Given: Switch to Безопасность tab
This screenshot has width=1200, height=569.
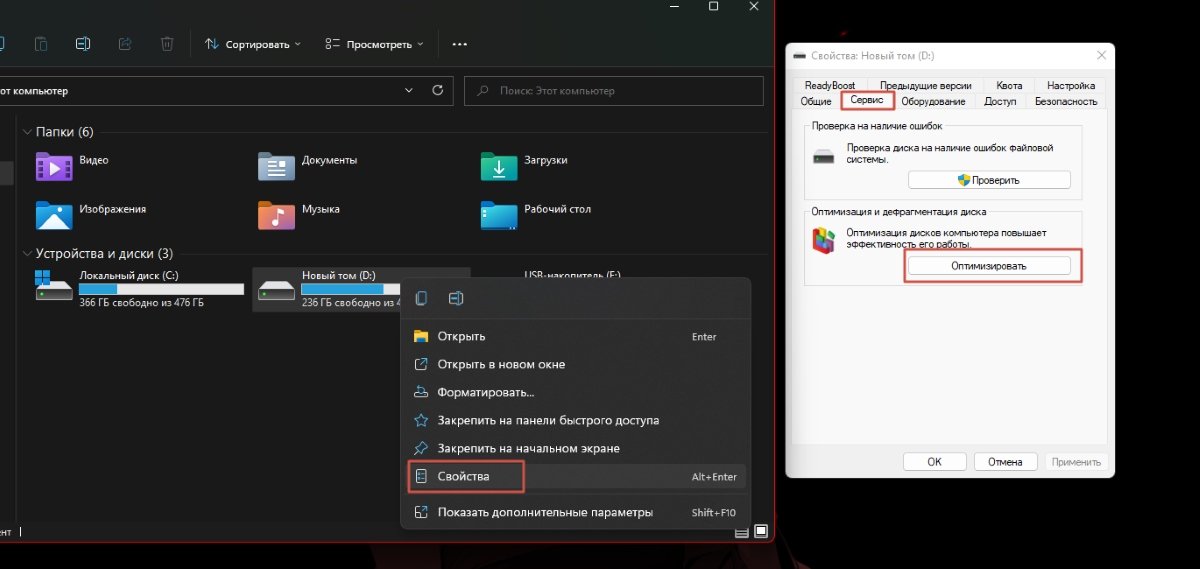Looking at the screenshot, I should pos(1066,101).
